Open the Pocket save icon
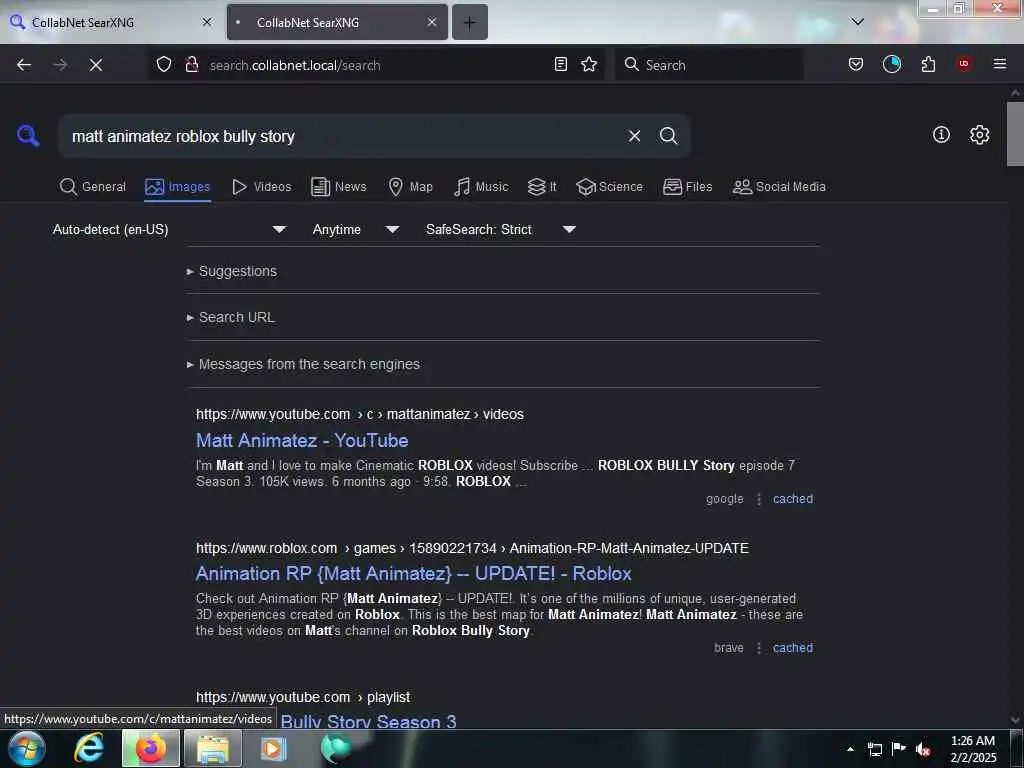 pyautogui.click(x=856, y=64)
